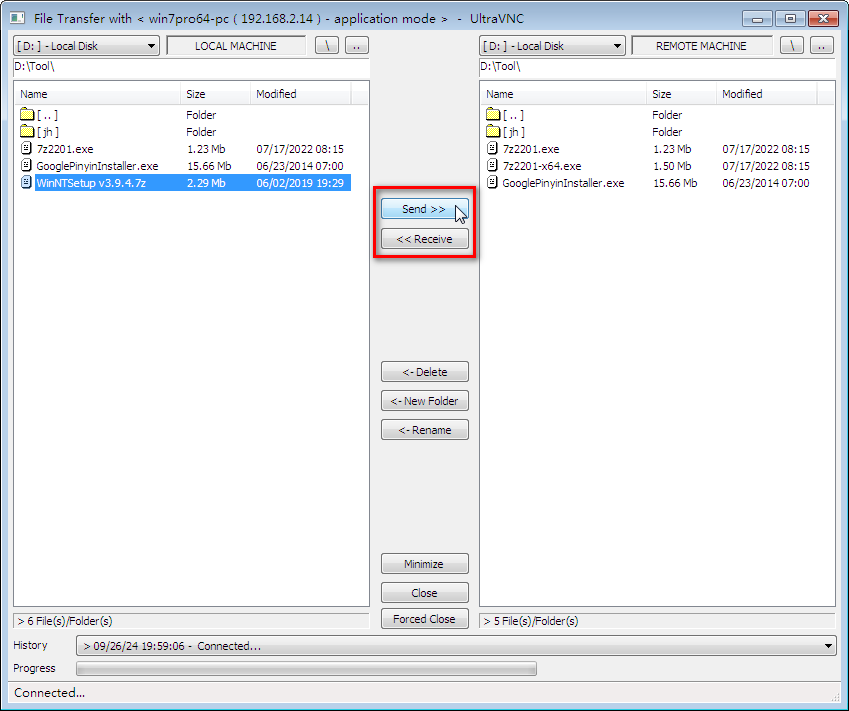This screenshot has width=849, height=711.
Task: Click the file icon of local GooglePinyinInstaller.exe
Action: [x=26, y=165]
